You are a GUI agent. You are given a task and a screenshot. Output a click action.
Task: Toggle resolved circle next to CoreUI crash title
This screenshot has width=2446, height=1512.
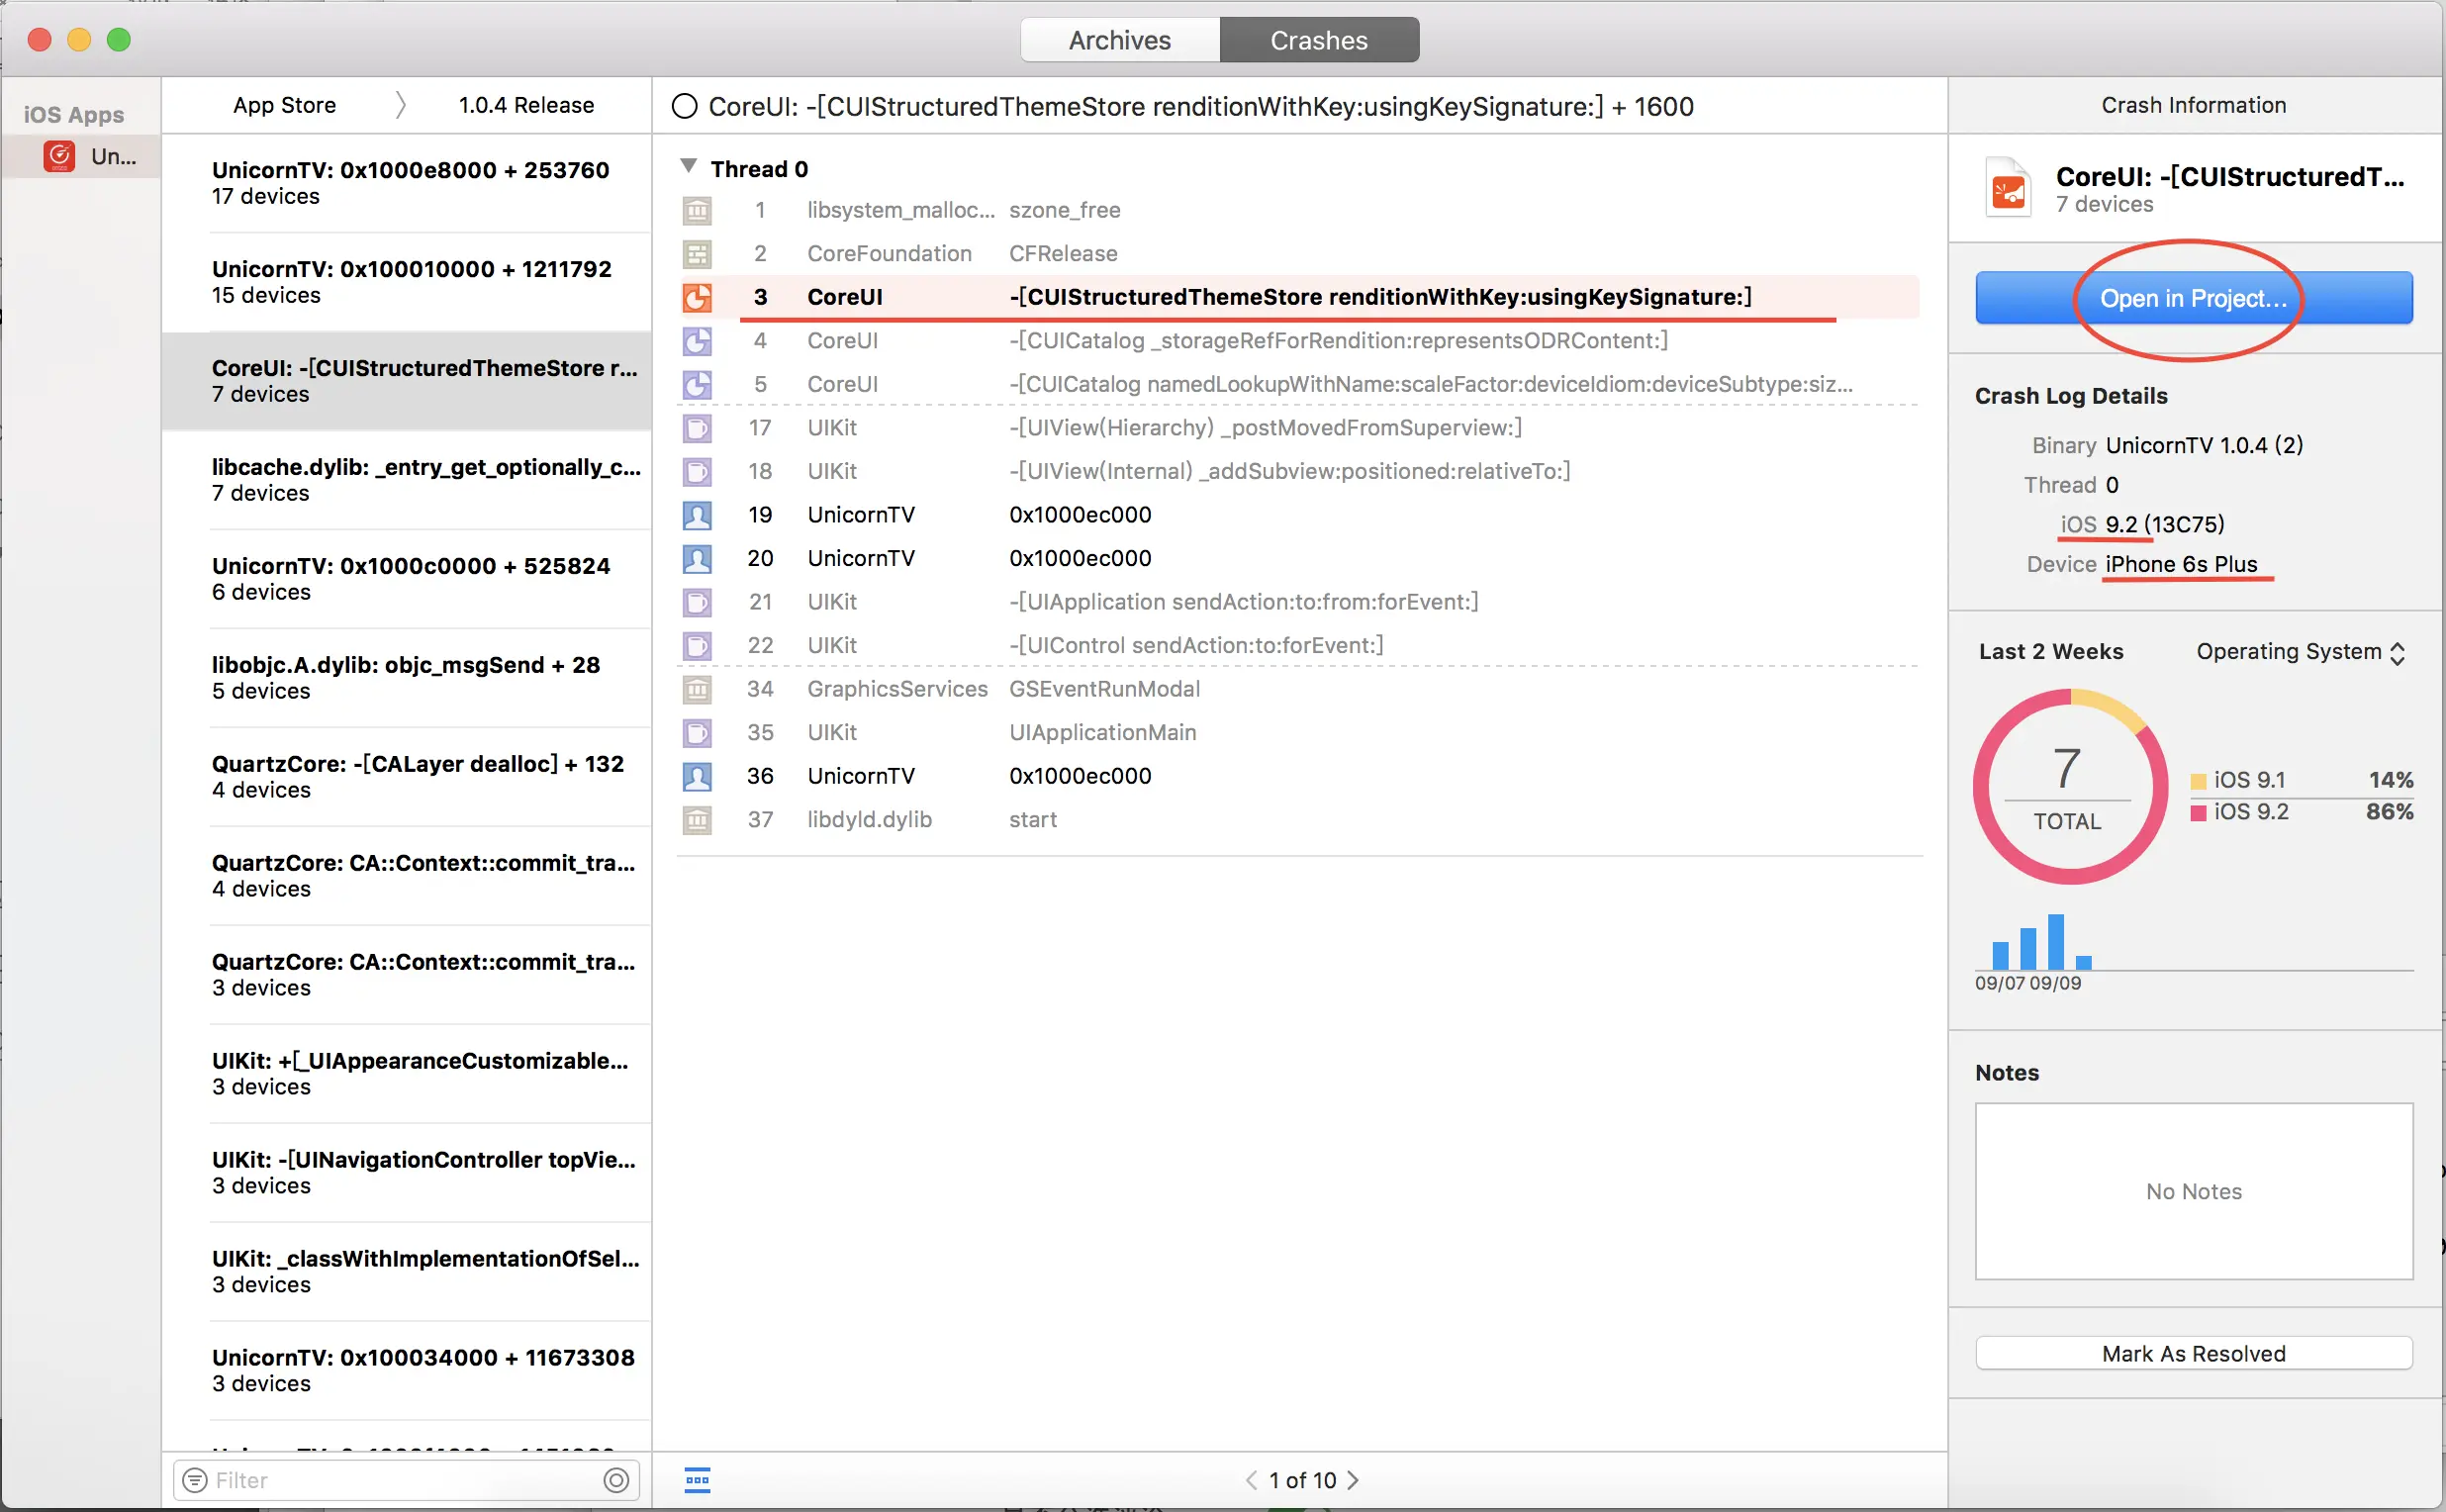pos(684,106)
